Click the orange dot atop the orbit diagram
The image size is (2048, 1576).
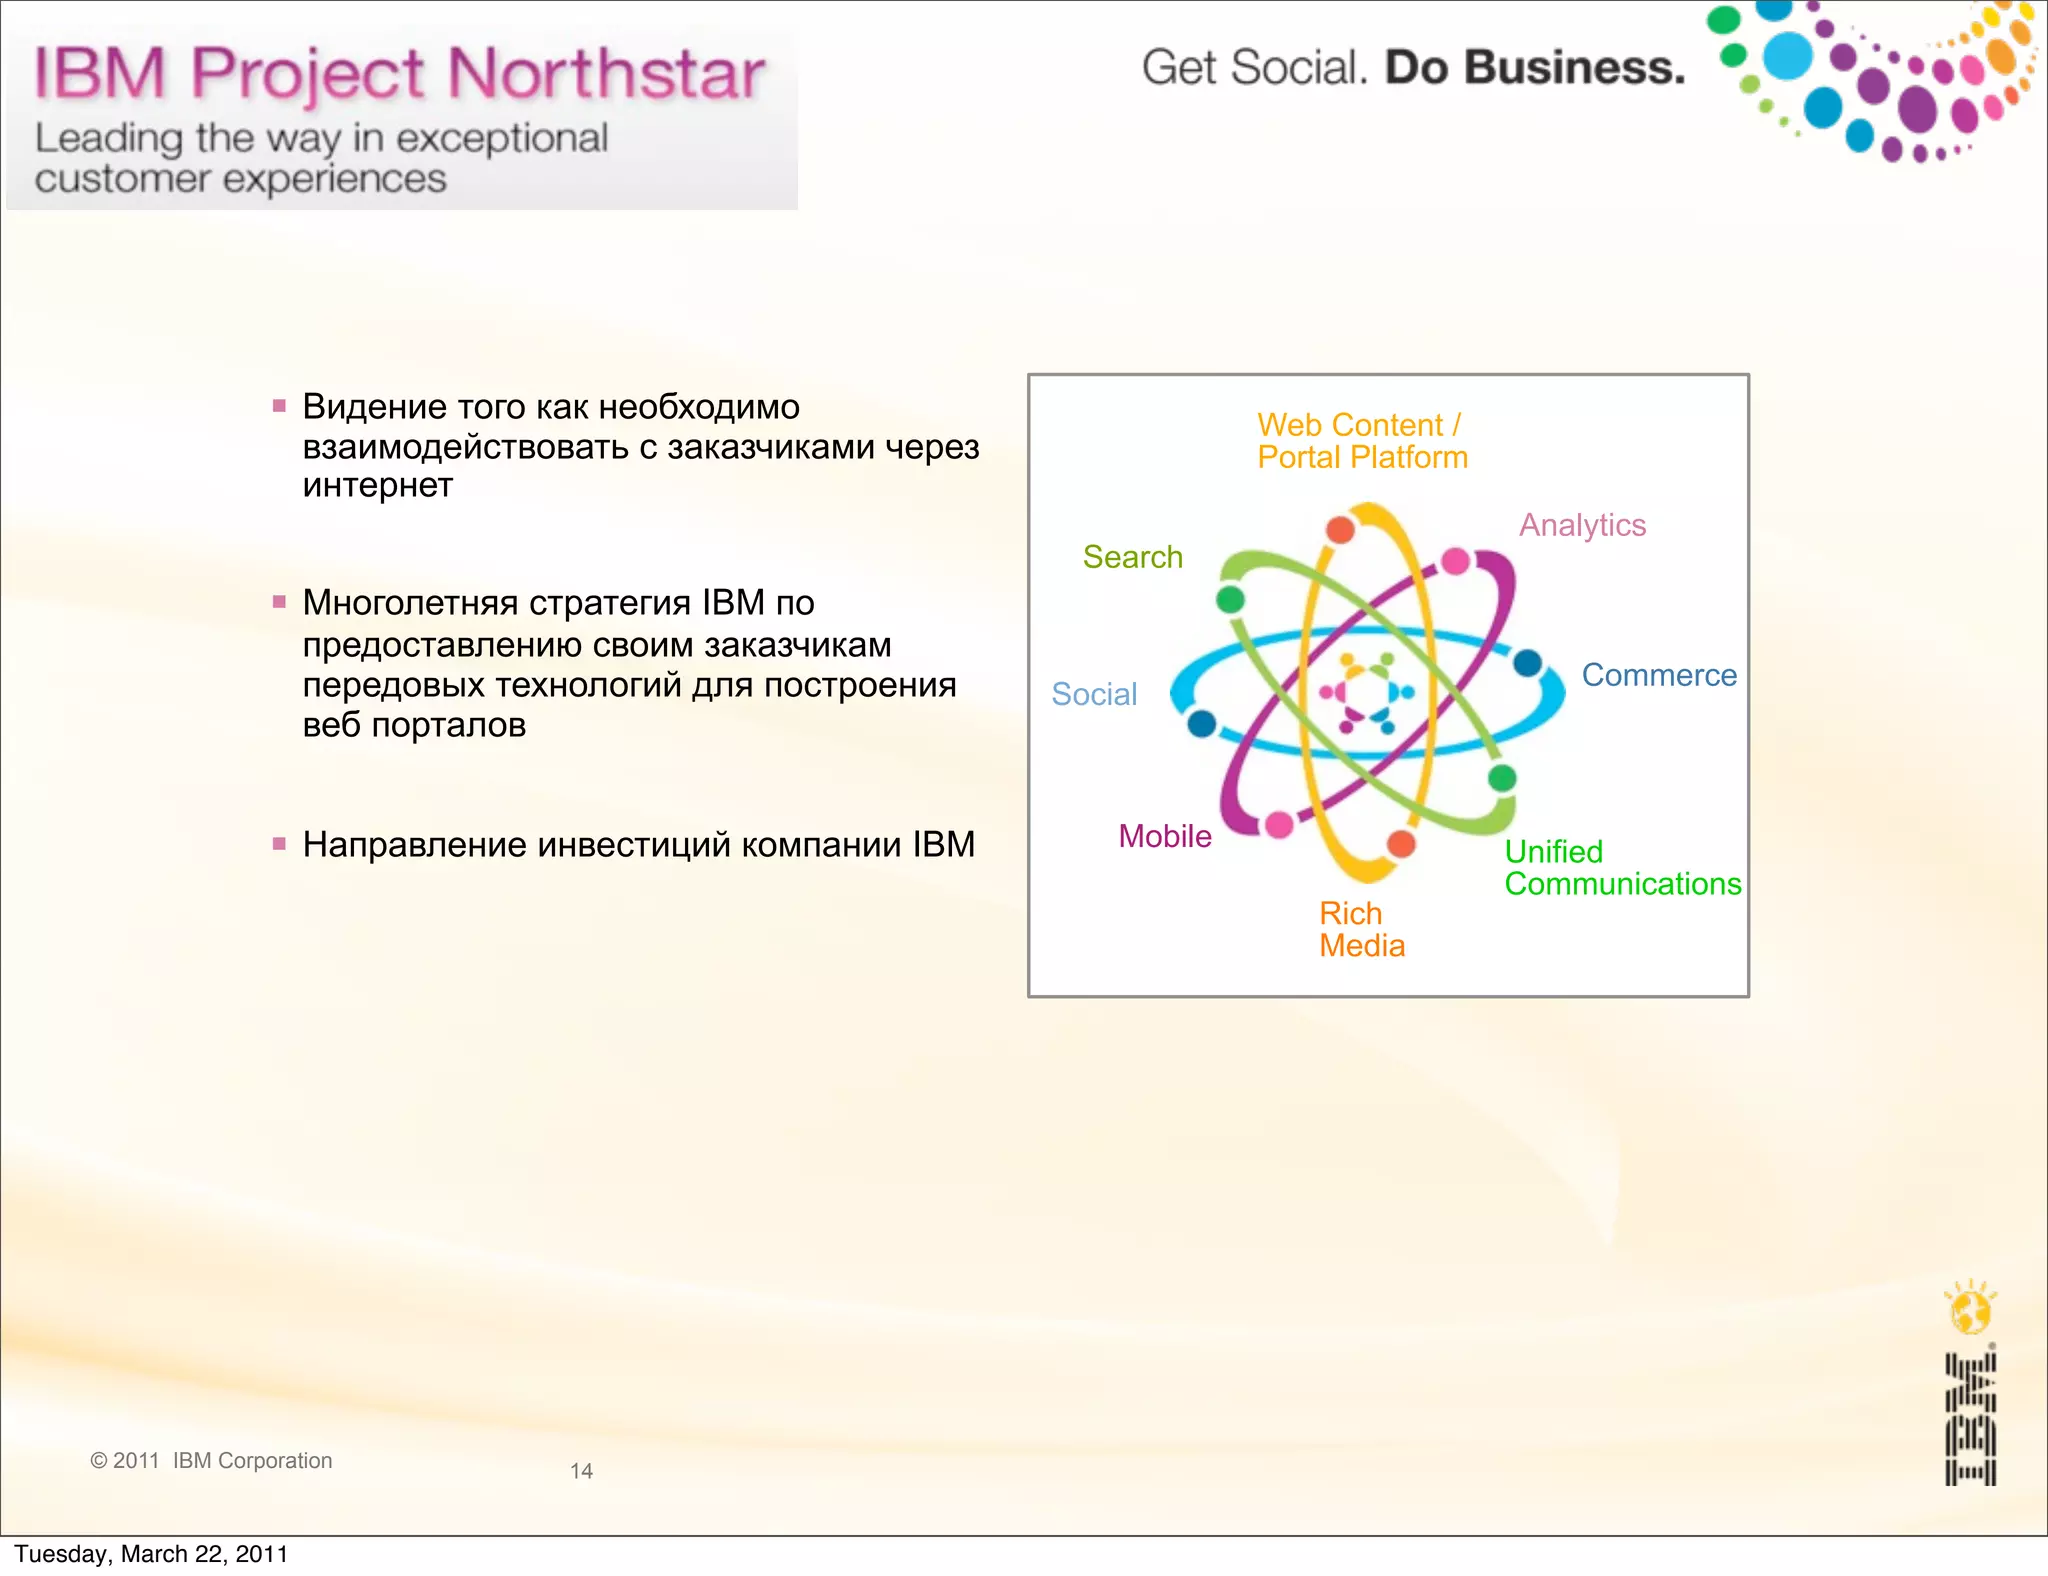point(1340,529)
